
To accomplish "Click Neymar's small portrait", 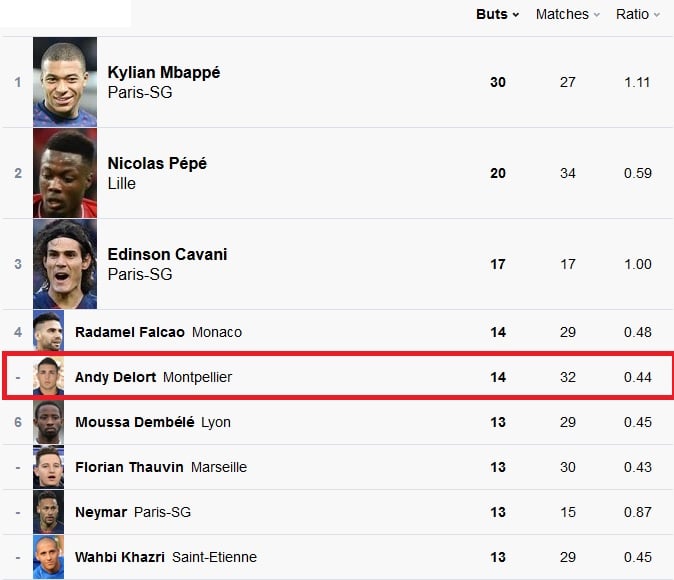I will click(49, 512).
